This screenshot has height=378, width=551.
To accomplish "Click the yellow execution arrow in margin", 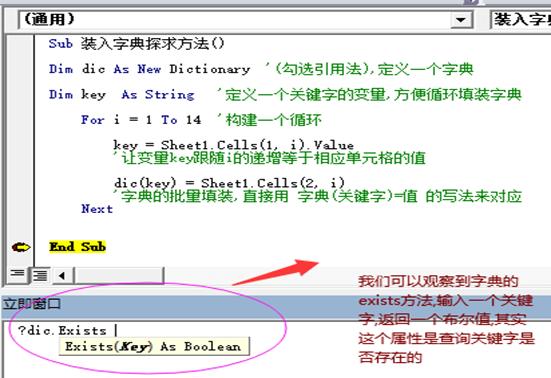I will point(21,247).
